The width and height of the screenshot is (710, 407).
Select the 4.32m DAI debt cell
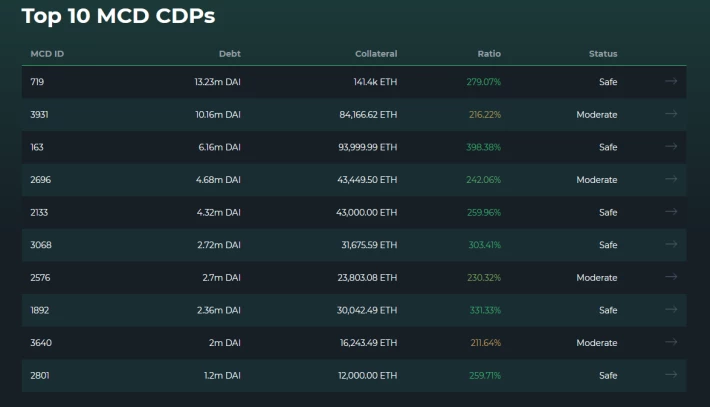point(219,212)
